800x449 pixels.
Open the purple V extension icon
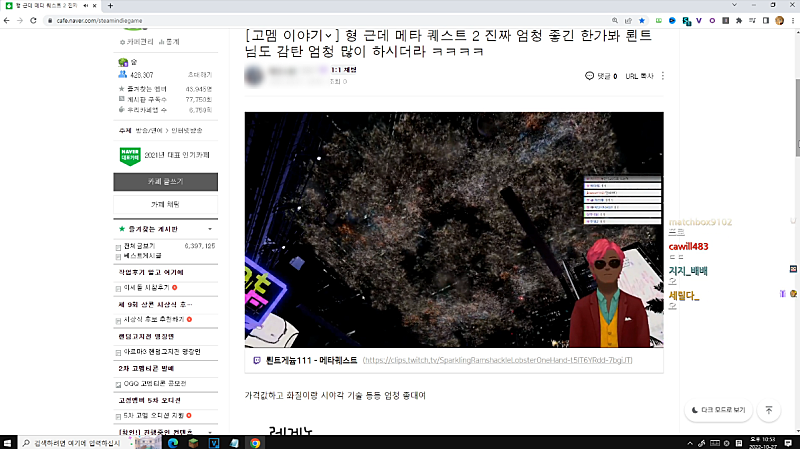point(698,20)
